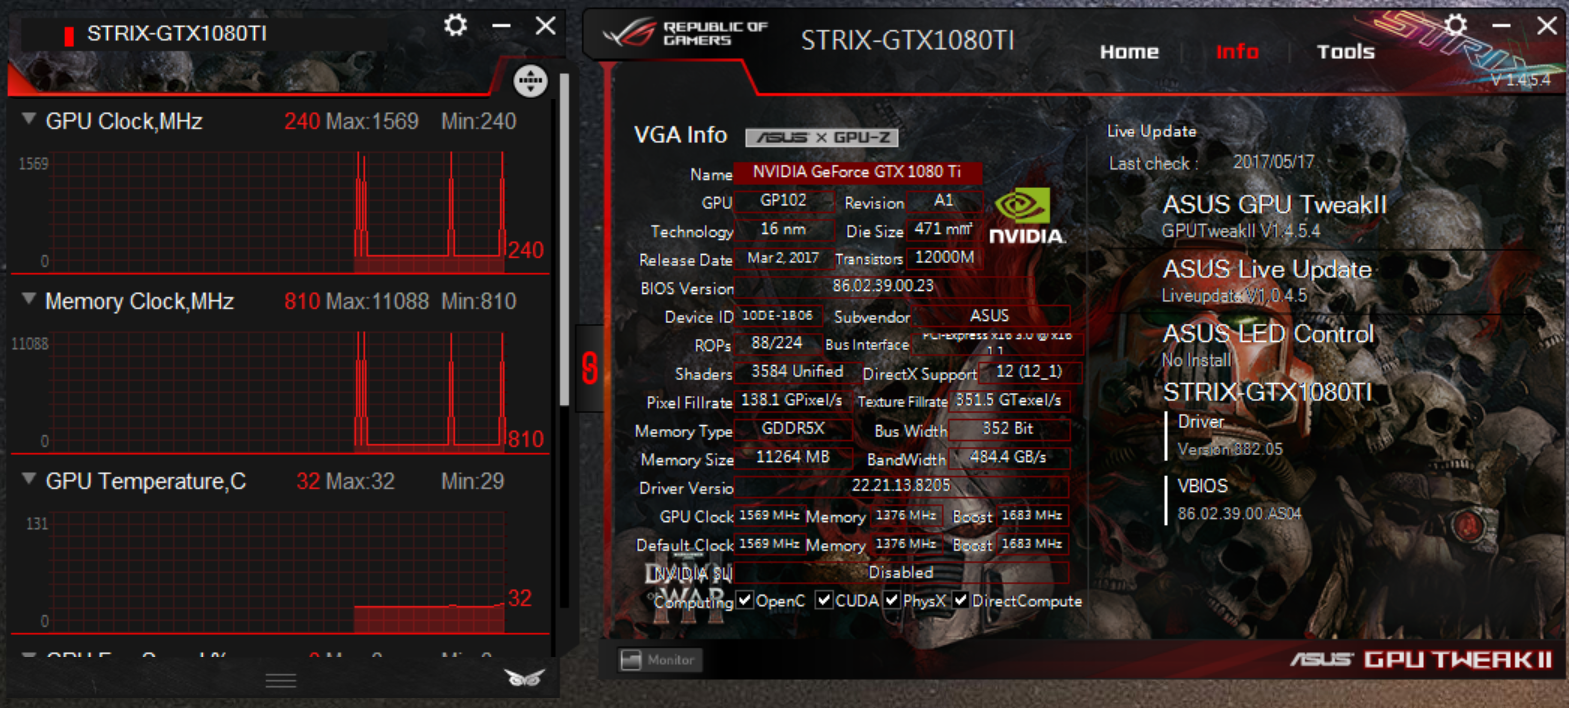Toggle the PhysX computing checkbox

[892, 600]
